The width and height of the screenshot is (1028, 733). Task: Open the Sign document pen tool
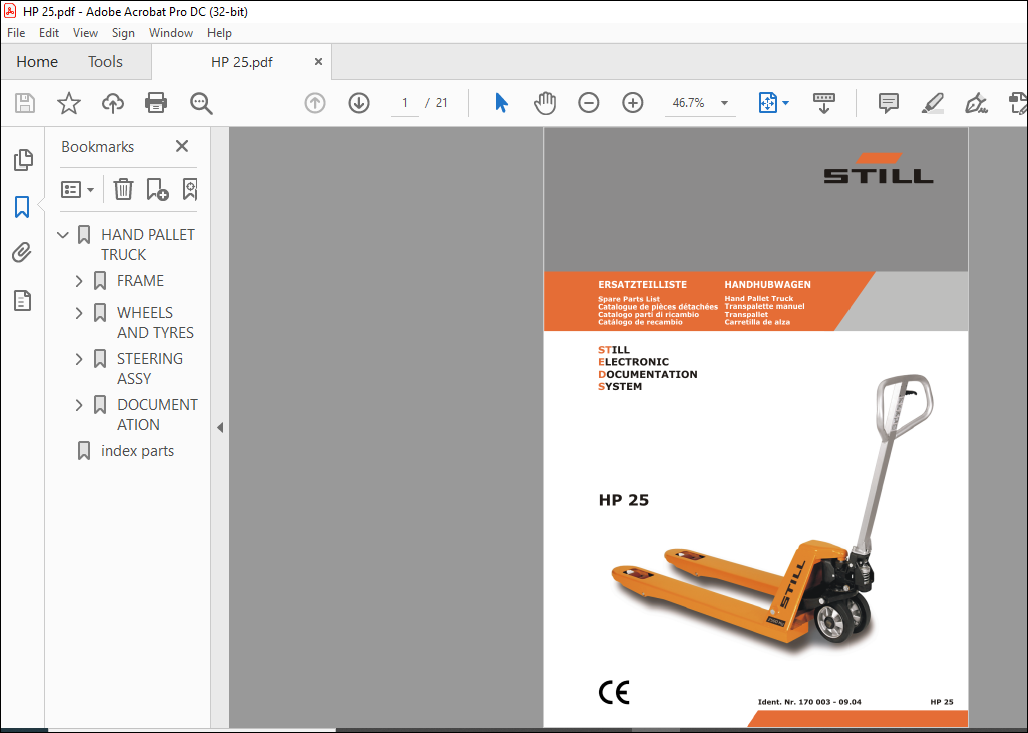click(976, 103)
